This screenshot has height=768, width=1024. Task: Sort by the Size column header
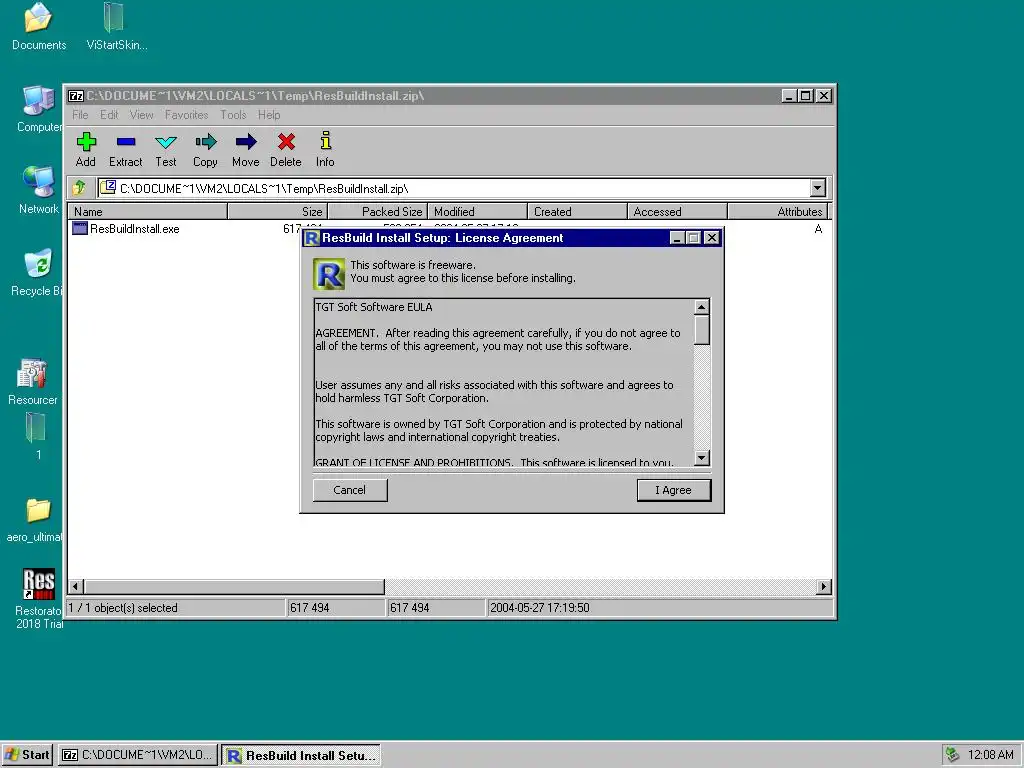[277, 212]
